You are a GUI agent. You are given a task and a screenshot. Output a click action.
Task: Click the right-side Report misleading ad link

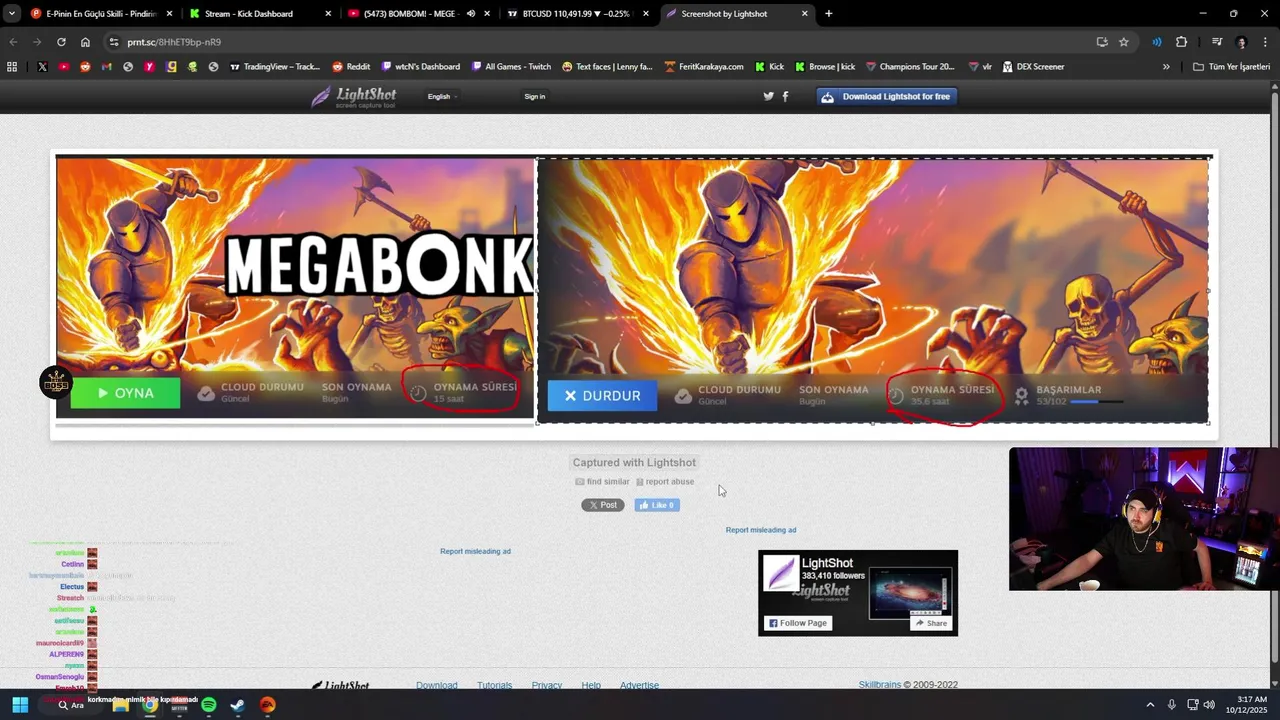tap(761, 530)
